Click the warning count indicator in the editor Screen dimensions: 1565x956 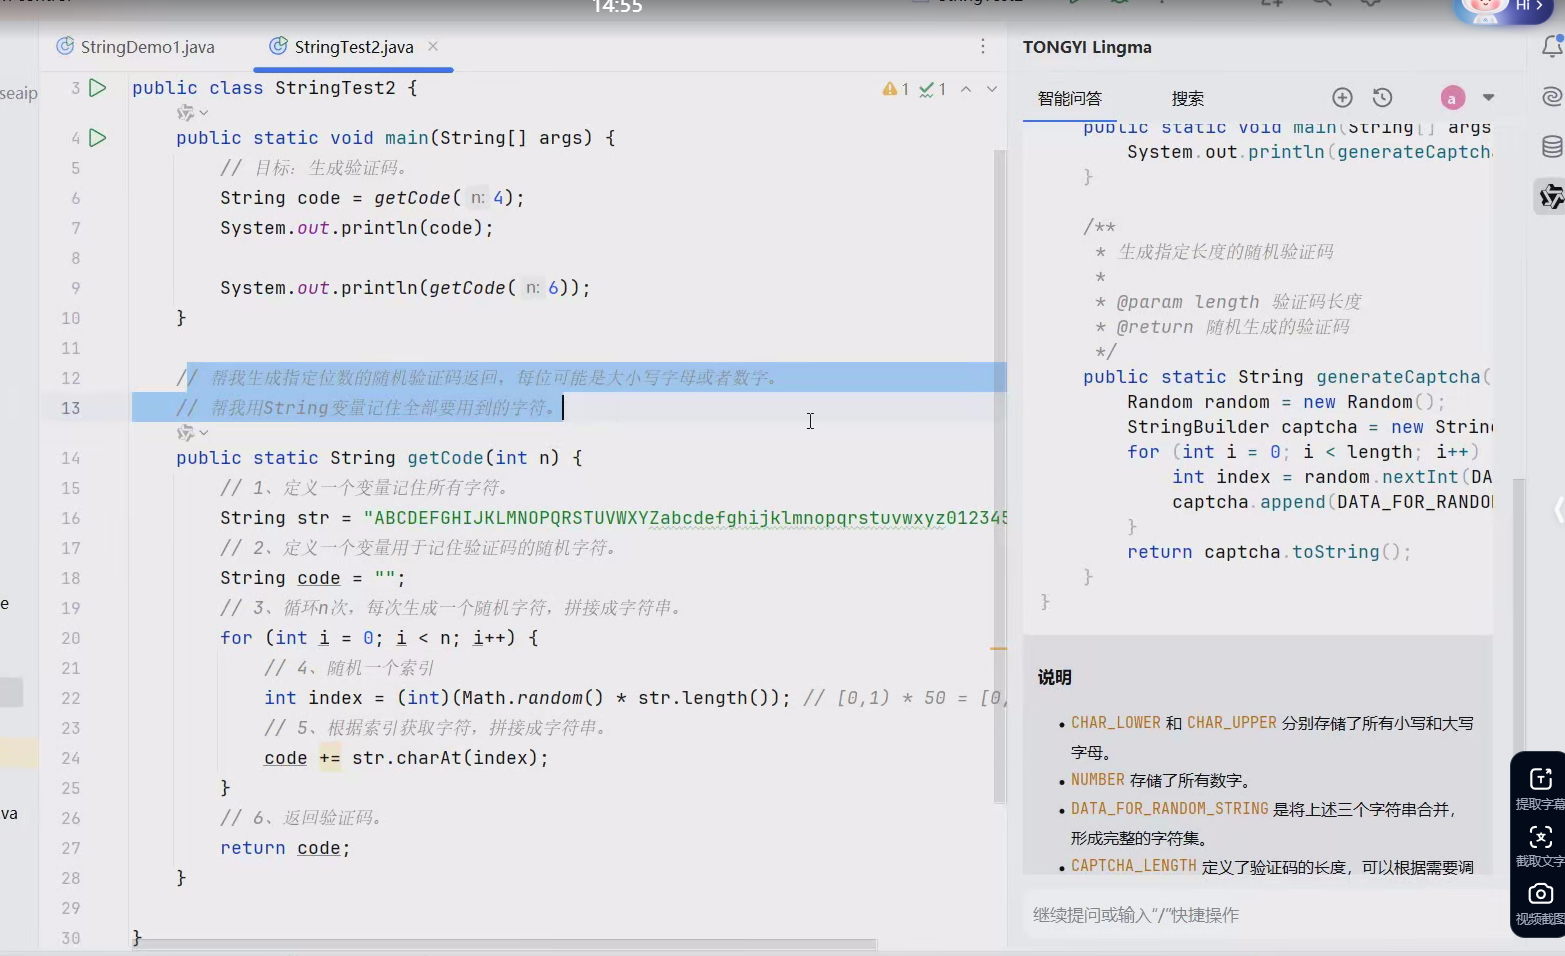pyautogui.click(x=895, y=89)
